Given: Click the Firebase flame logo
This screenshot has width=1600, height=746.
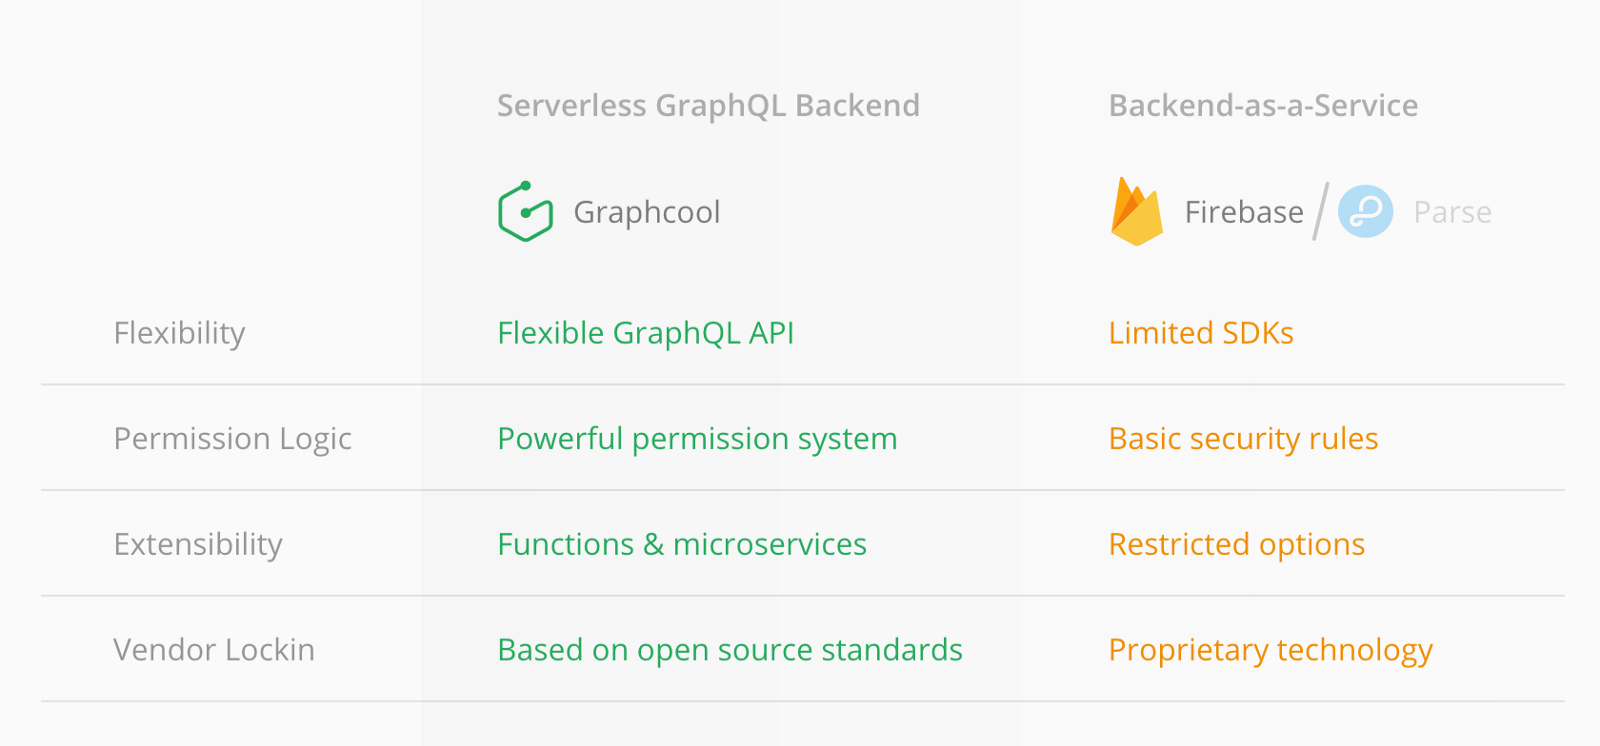Looking at the screenshot, I should tap(1136, 212).
